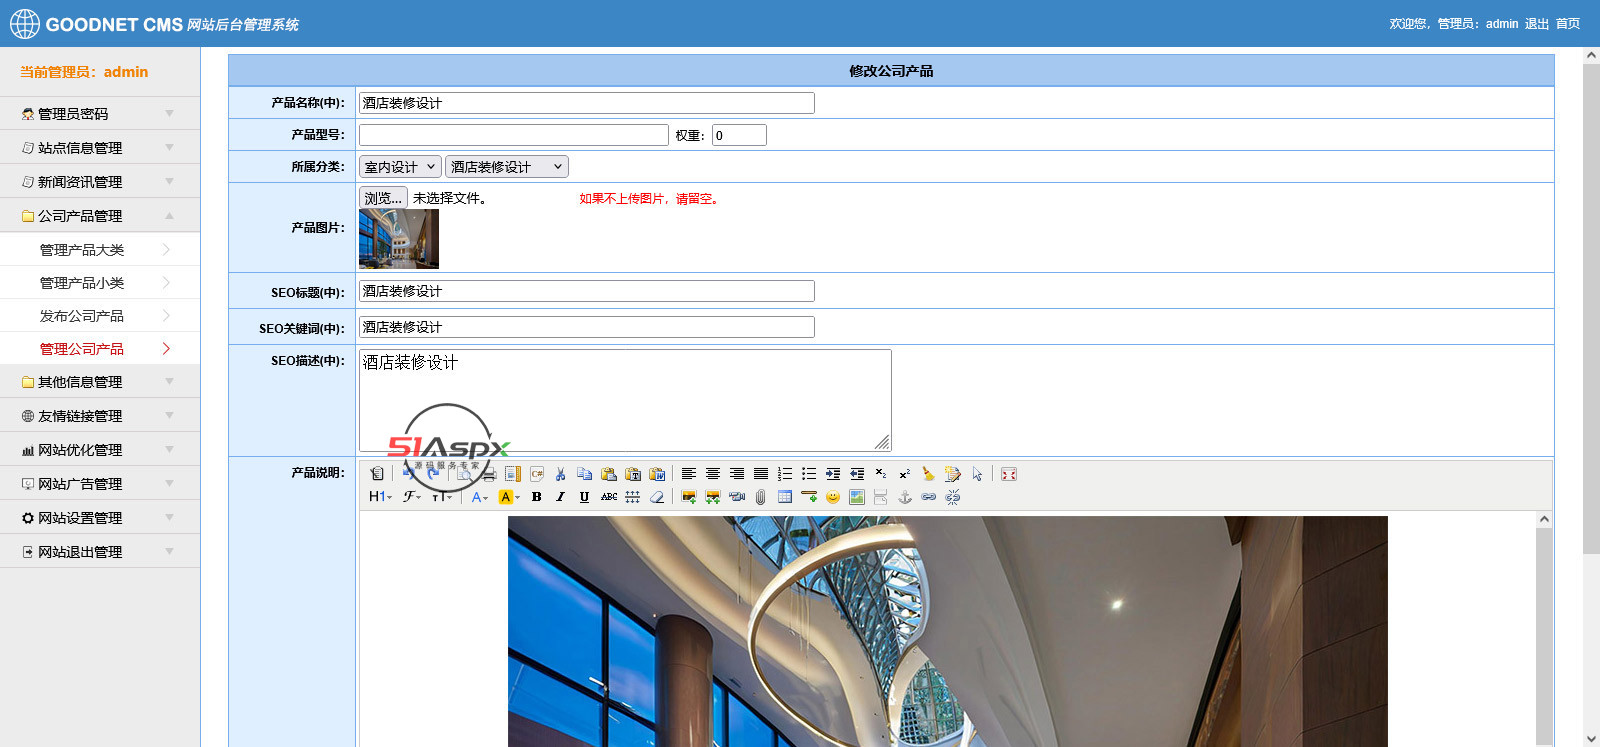
Task: Apply superscript formatting
Action: coord(905,474)
